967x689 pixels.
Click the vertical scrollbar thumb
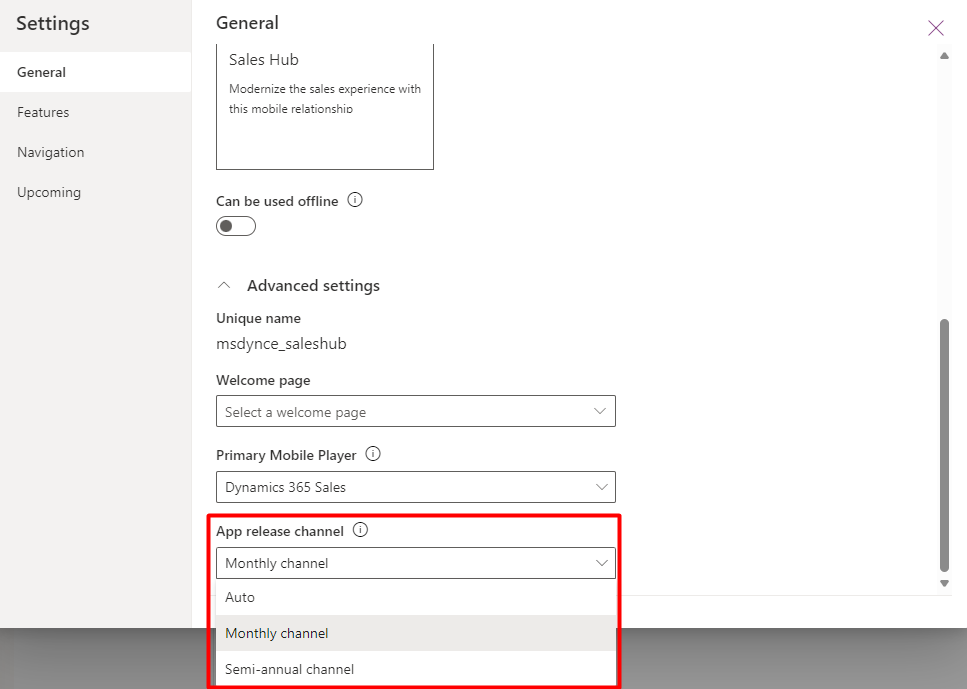(x=944, y=445)
